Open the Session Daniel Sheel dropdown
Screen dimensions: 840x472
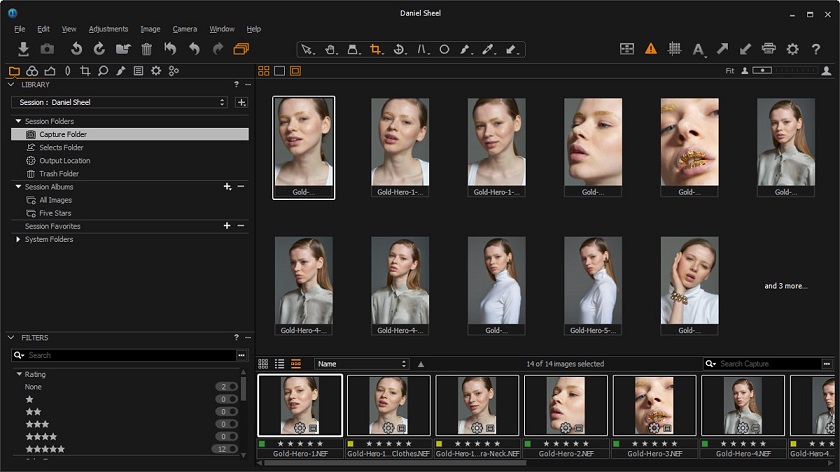pyautogui.click(x=120, y=102)
